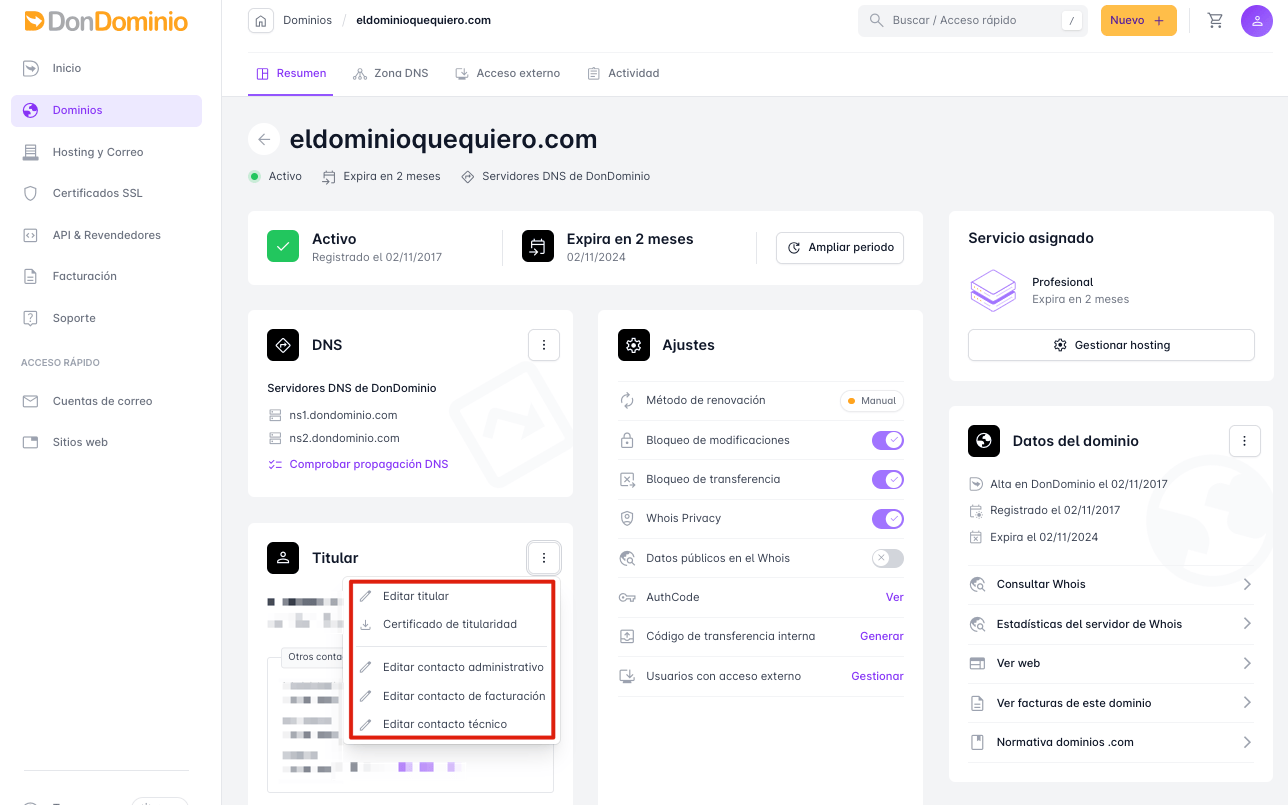Click the Gestionar hosting button

[1111, 345]
